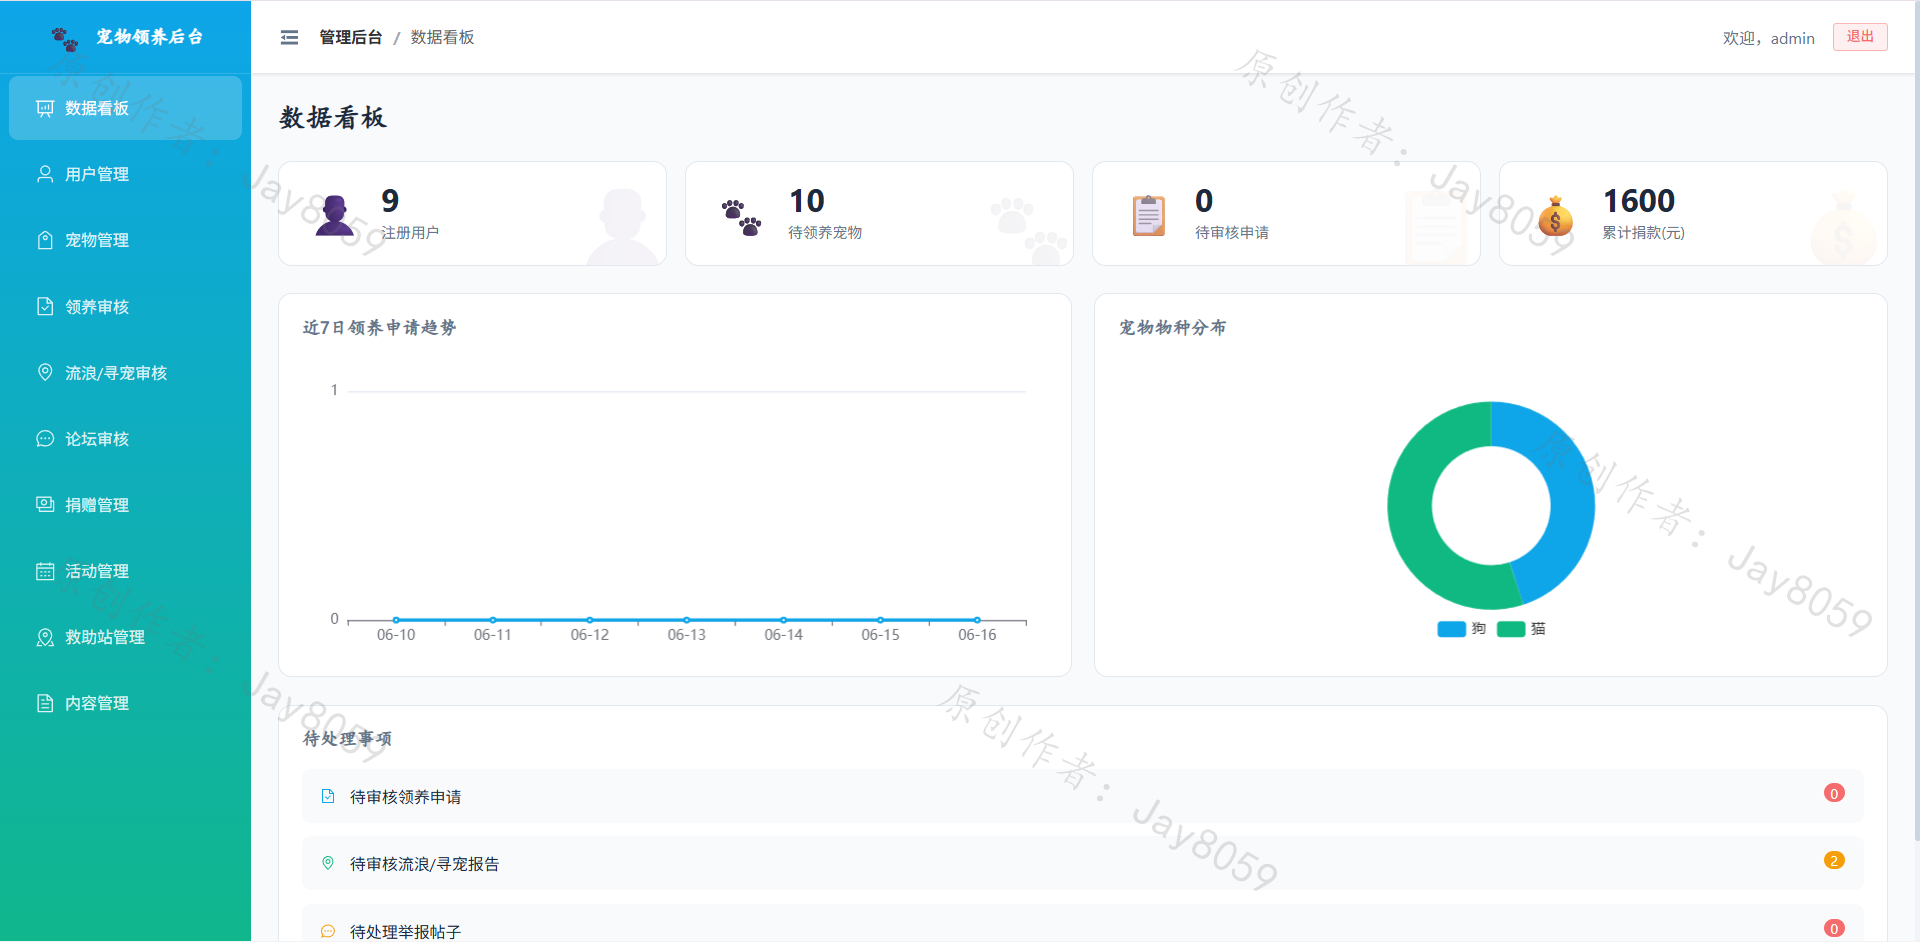
Task: Click the money bag icon on 累计捐款 card
Action: pos(1555,216)
